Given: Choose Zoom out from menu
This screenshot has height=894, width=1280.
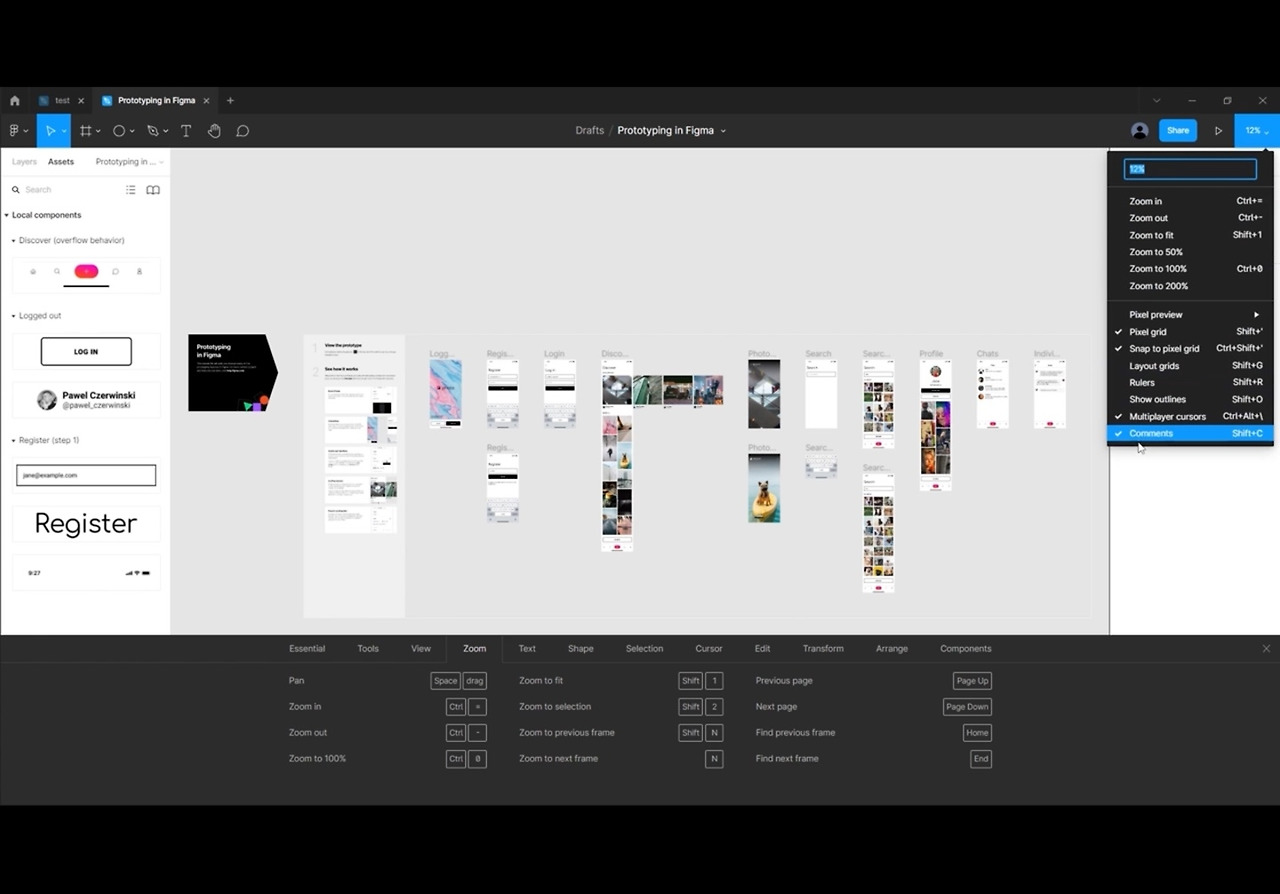Looking at the screenshot, I should tap(1190, 219).
